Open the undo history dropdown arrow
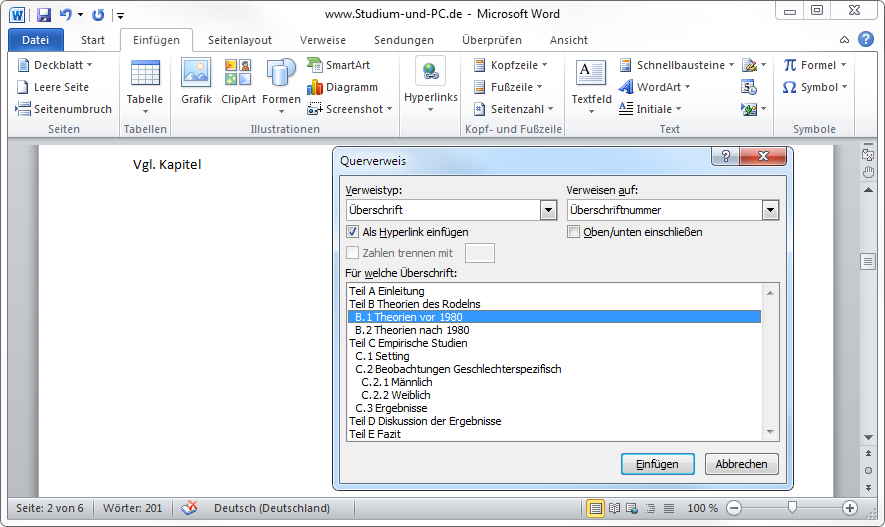885x527 pixels. [81, 15]
